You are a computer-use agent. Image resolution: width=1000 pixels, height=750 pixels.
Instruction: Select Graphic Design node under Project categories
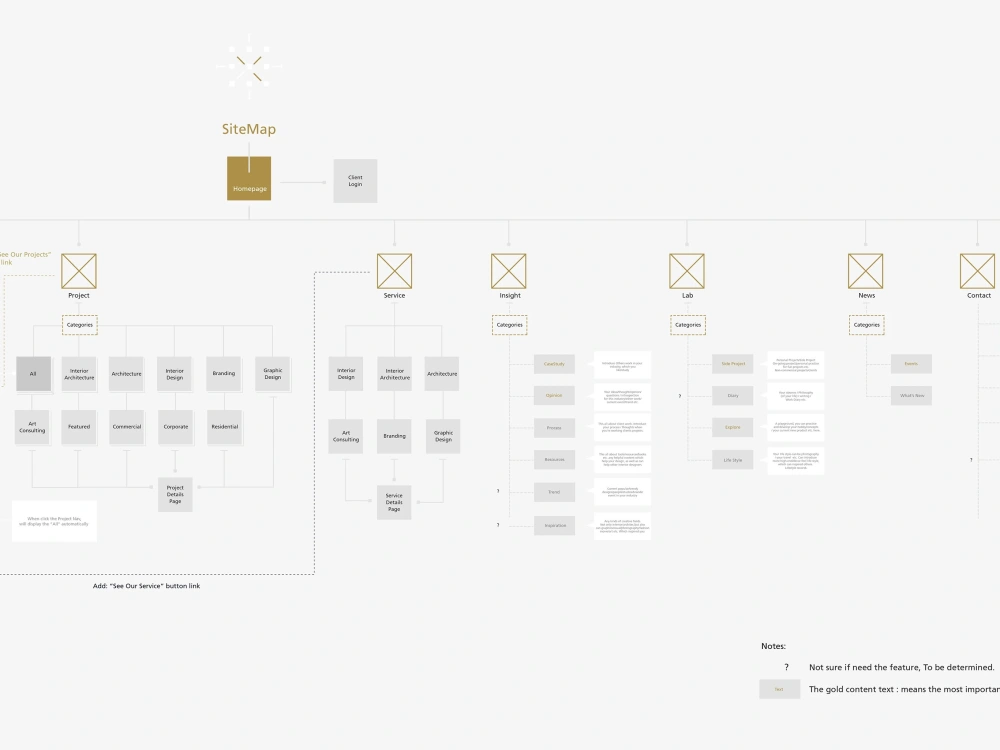point(273,374)
